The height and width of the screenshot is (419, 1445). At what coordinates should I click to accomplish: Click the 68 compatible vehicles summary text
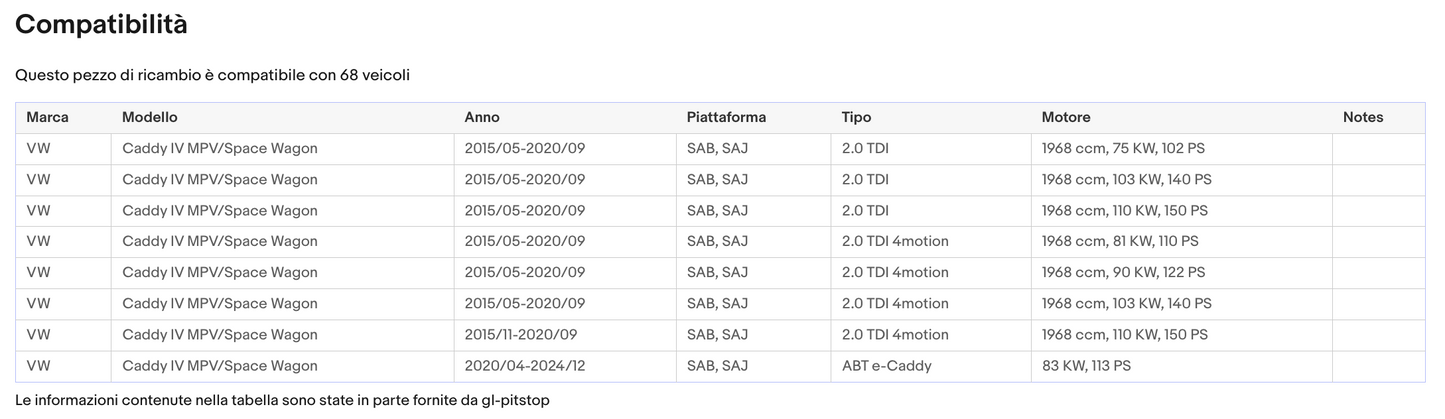click(212, 75)
